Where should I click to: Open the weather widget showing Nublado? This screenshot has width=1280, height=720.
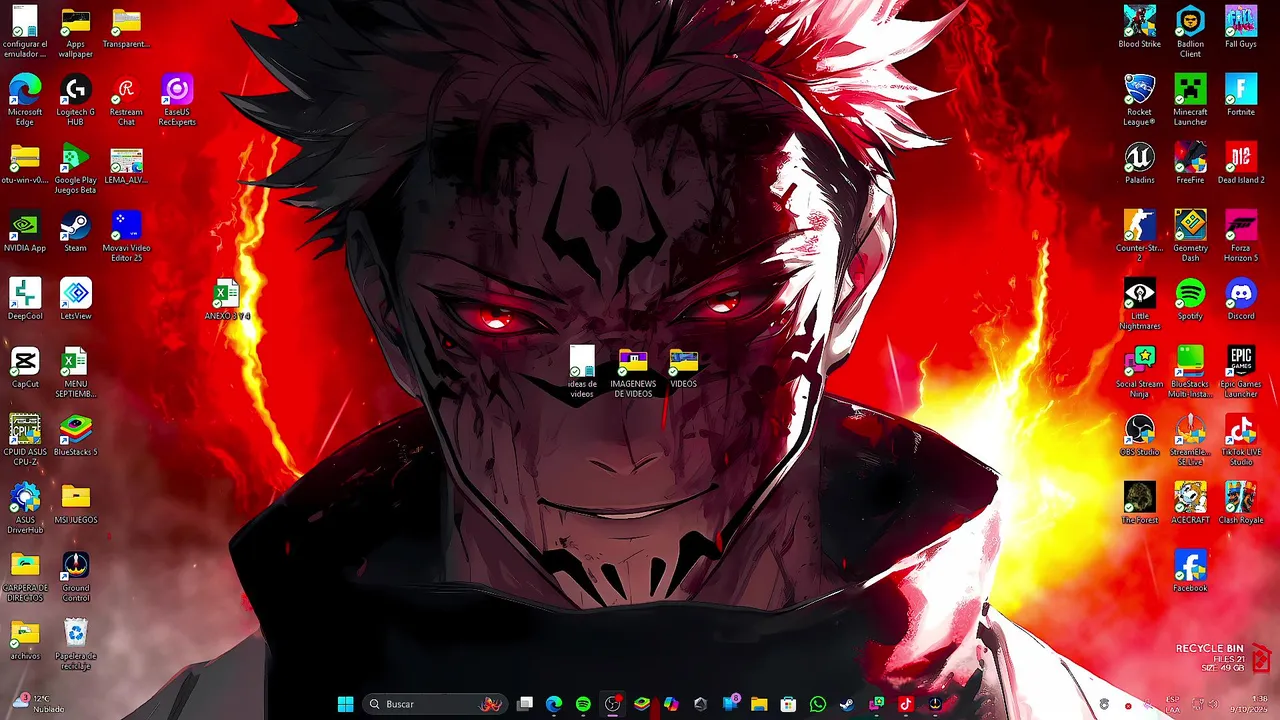[x=38, y=704]
